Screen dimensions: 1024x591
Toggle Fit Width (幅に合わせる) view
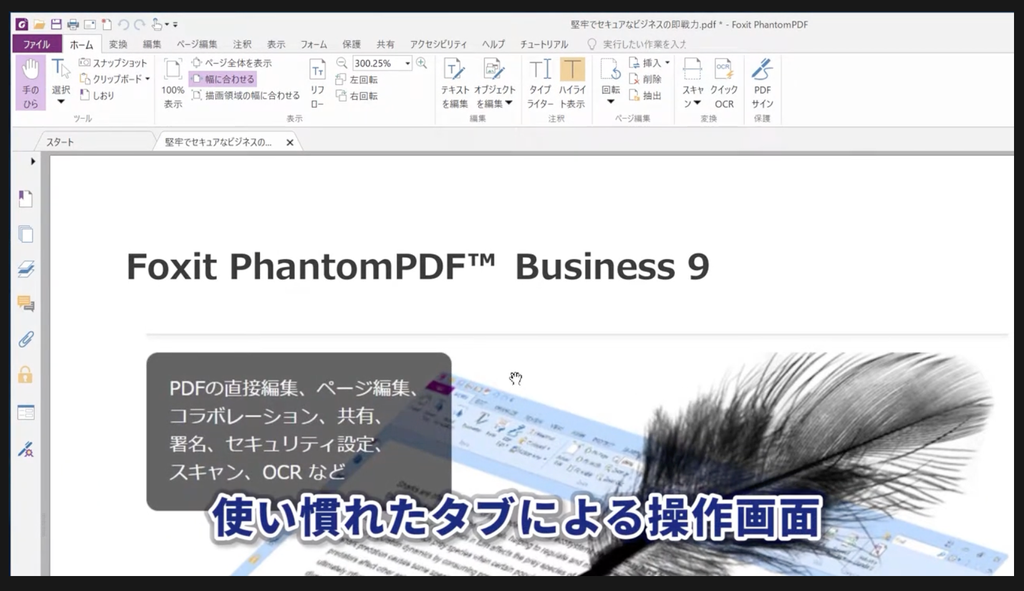223,79
